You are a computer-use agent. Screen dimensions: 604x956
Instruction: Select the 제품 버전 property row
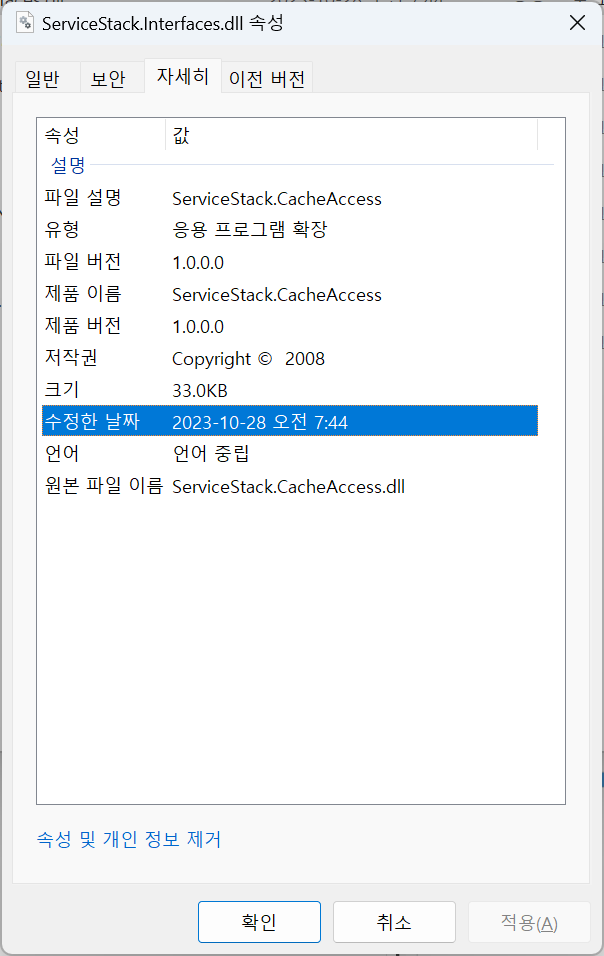pyautogui.click(x=290, y=326)
